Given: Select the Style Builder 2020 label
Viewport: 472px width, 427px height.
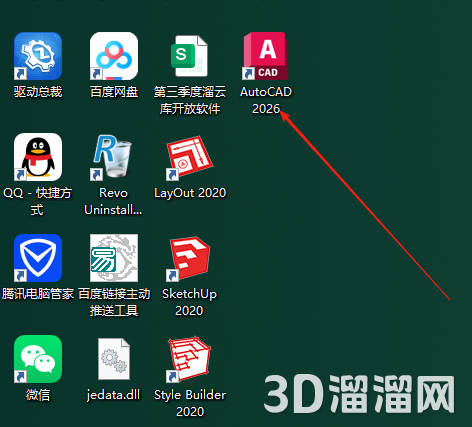Looking at the screenshot, I should [190, 403].
